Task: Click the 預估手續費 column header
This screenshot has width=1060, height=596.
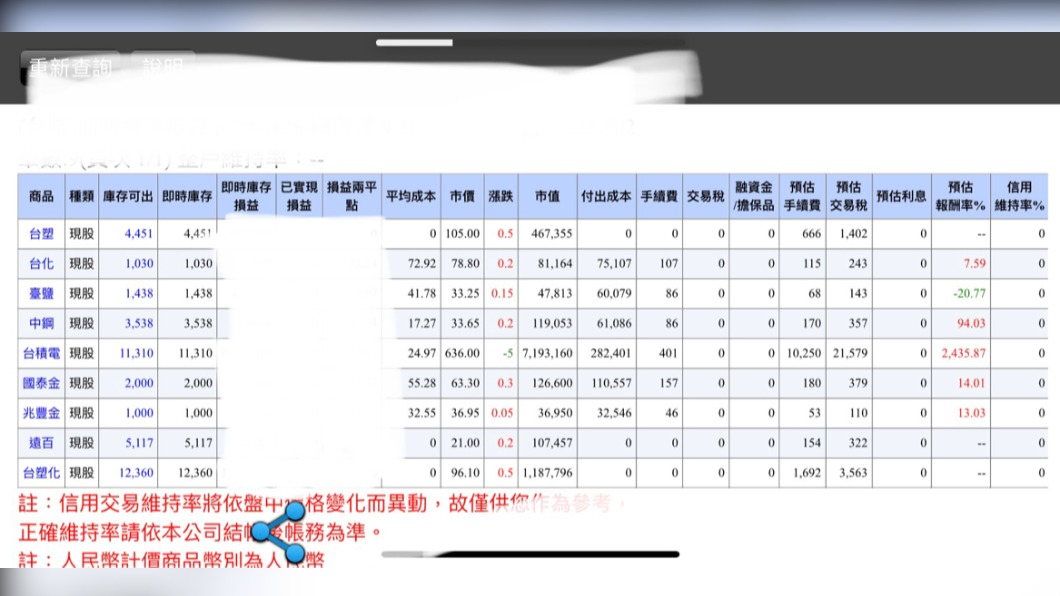Action: coord(802,196)
